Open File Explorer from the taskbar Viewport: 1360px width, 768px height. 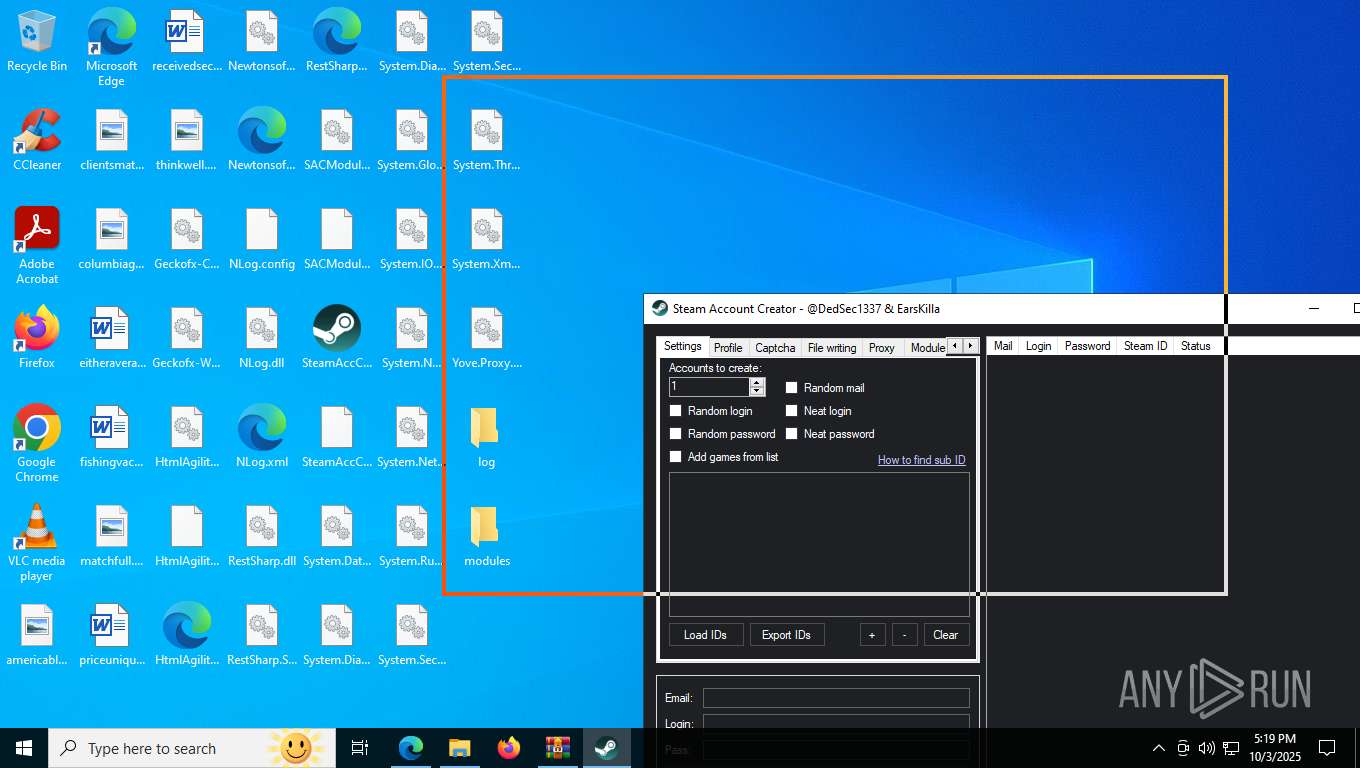tap(460, 748)
